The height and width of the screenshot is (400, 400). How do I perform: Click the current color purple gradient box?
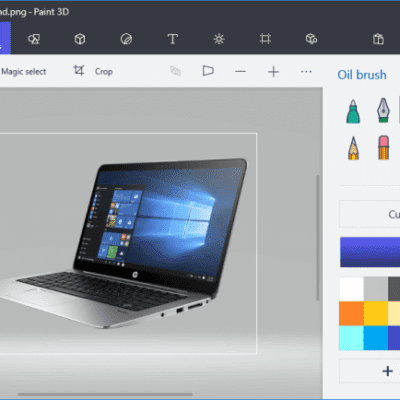click(x=370, y=252)
